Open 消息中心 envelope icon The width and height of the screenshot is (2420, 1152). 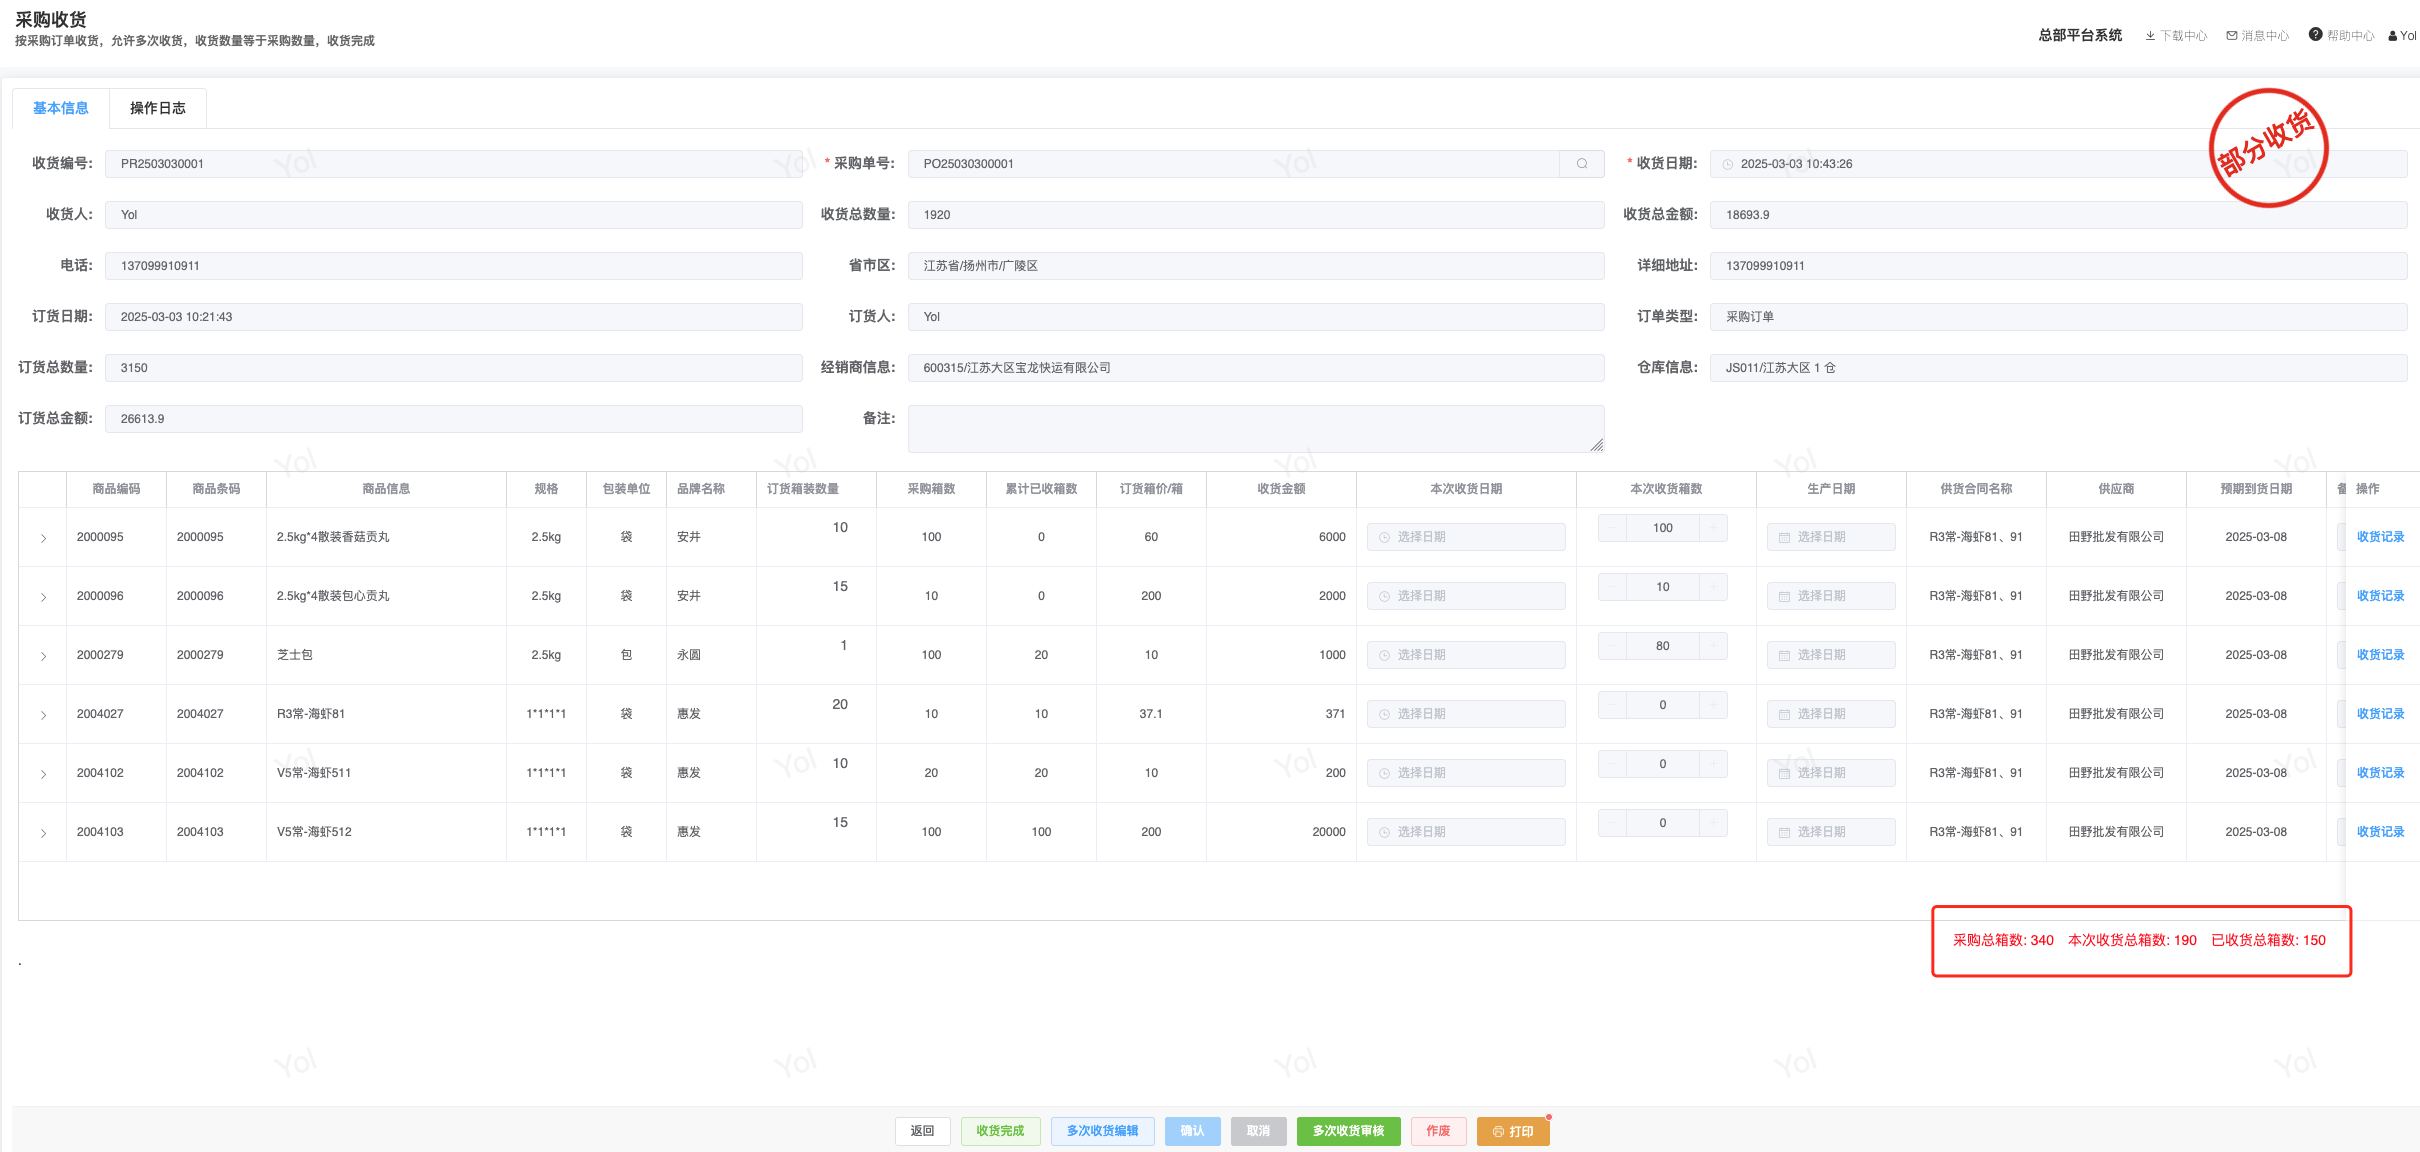(x=2232, y=36)
